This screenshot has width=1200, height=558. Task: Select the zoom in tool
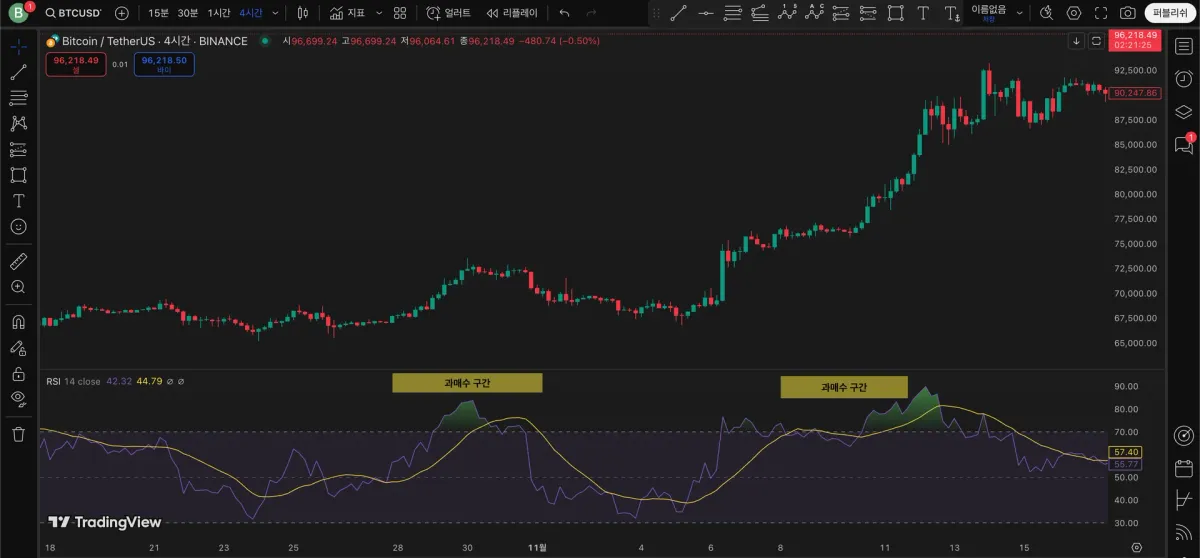point(18,287)
